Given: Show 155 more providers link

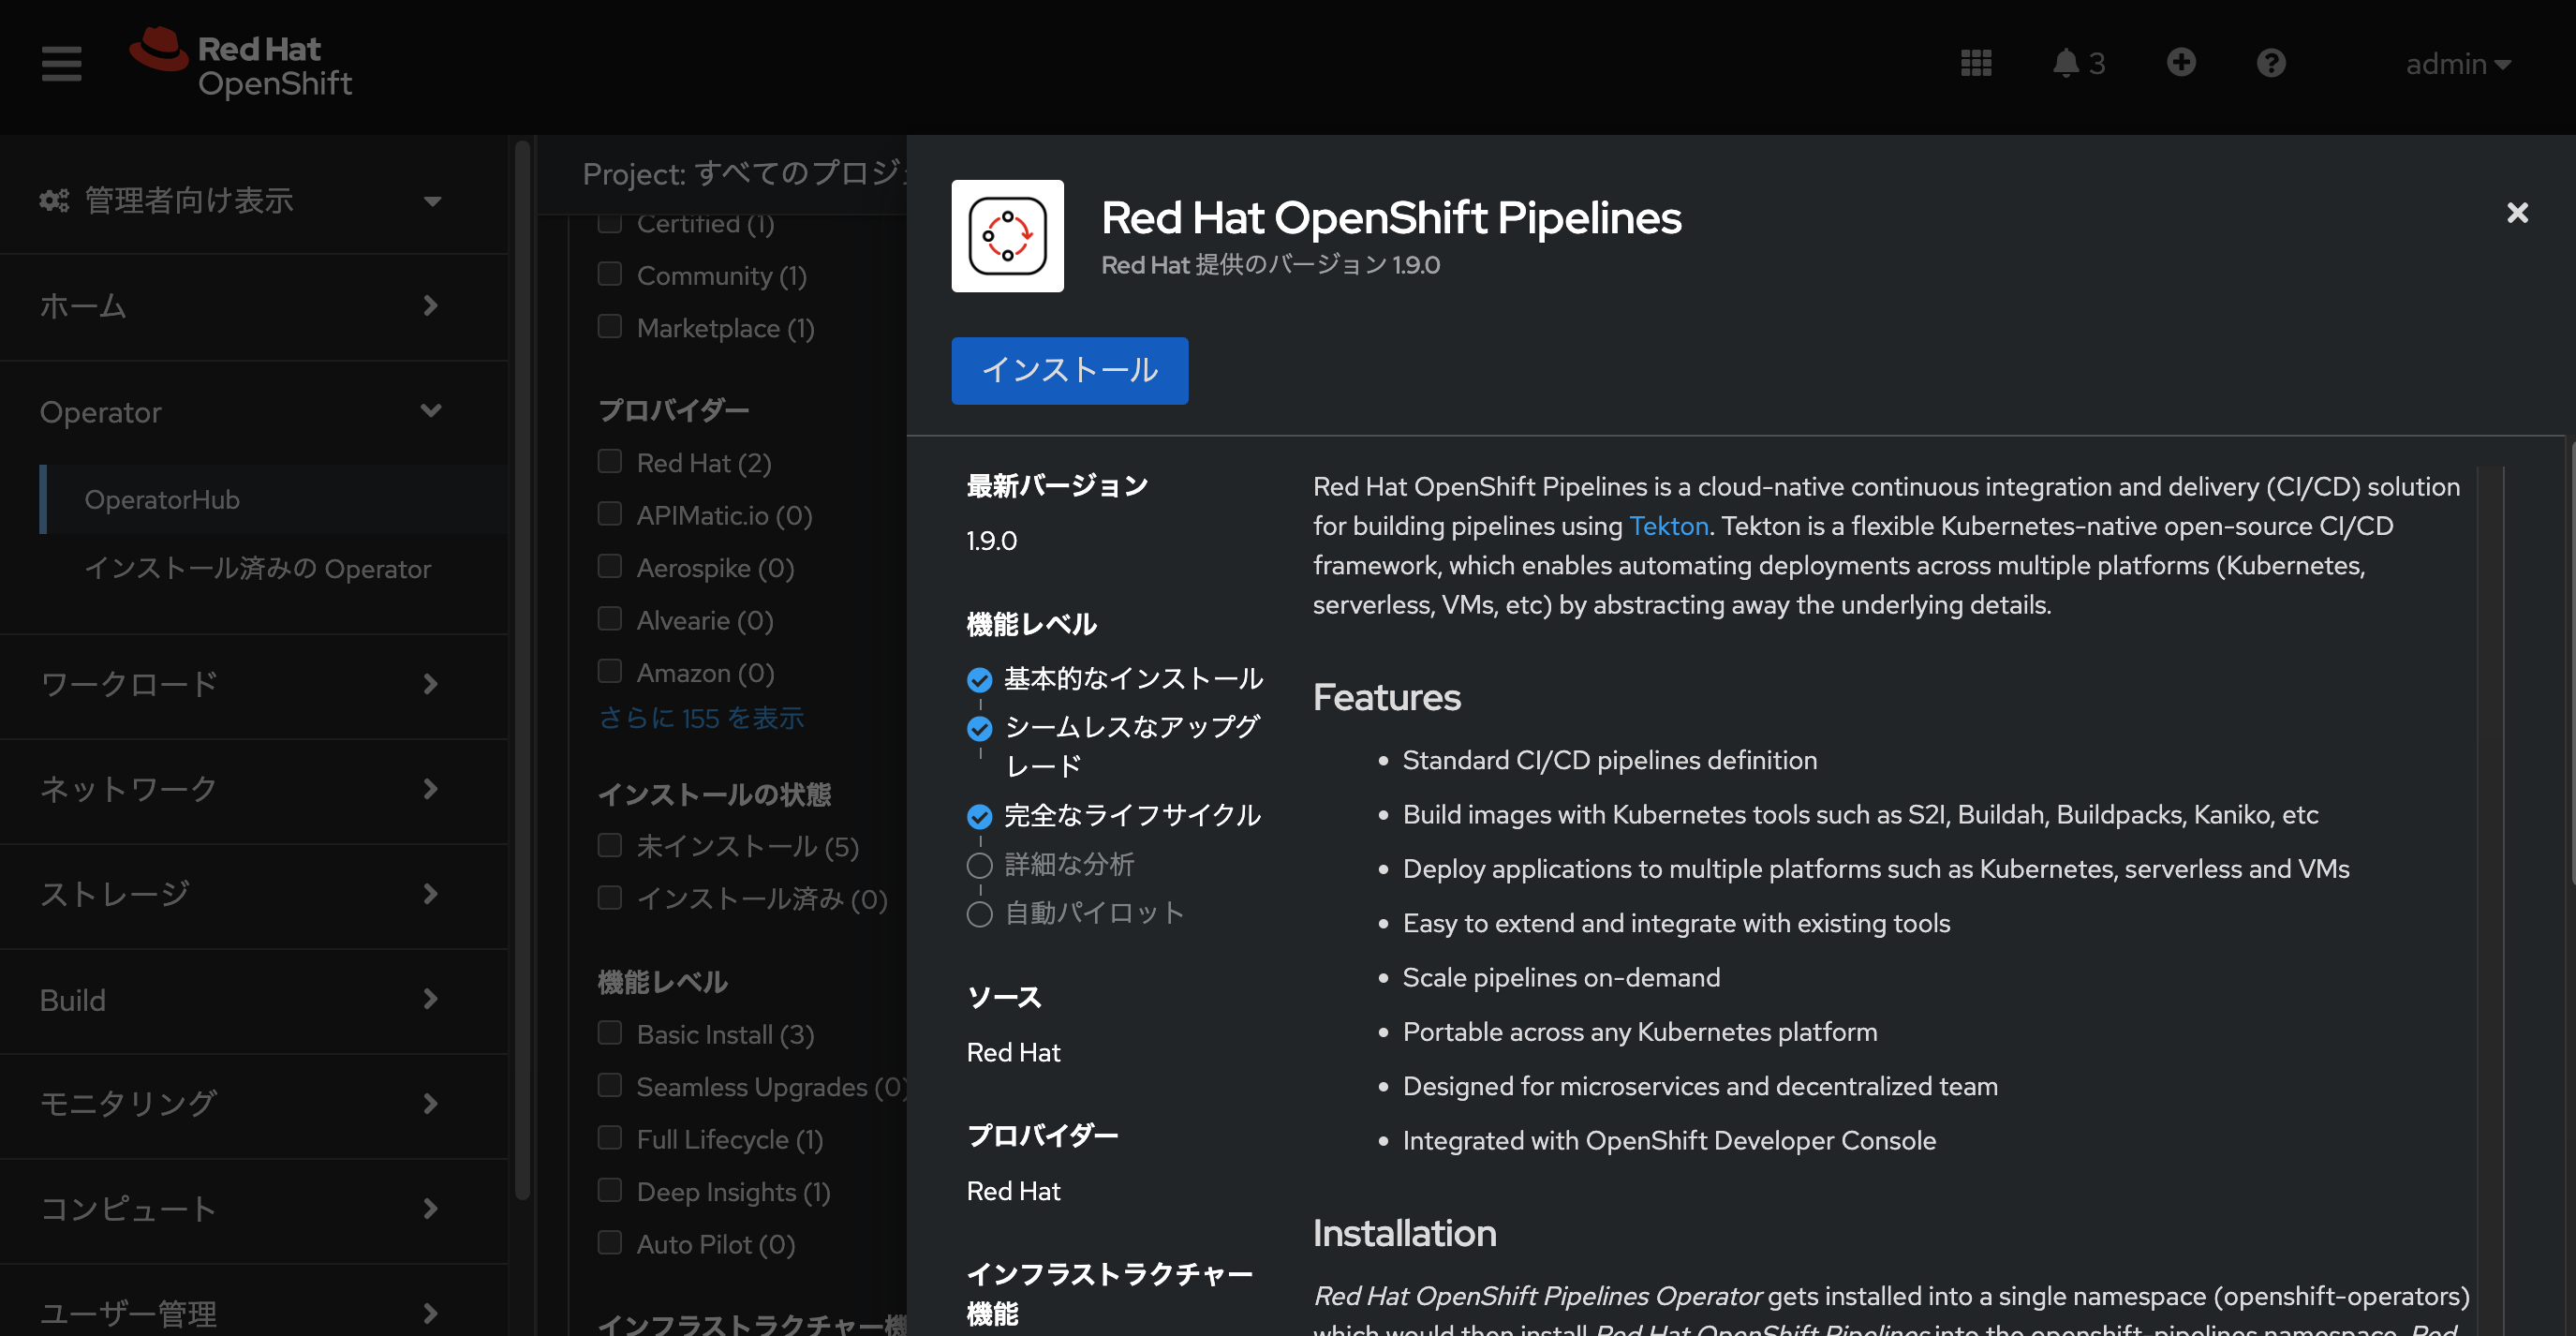Looking at the screenshot, I should coord(701,718).
